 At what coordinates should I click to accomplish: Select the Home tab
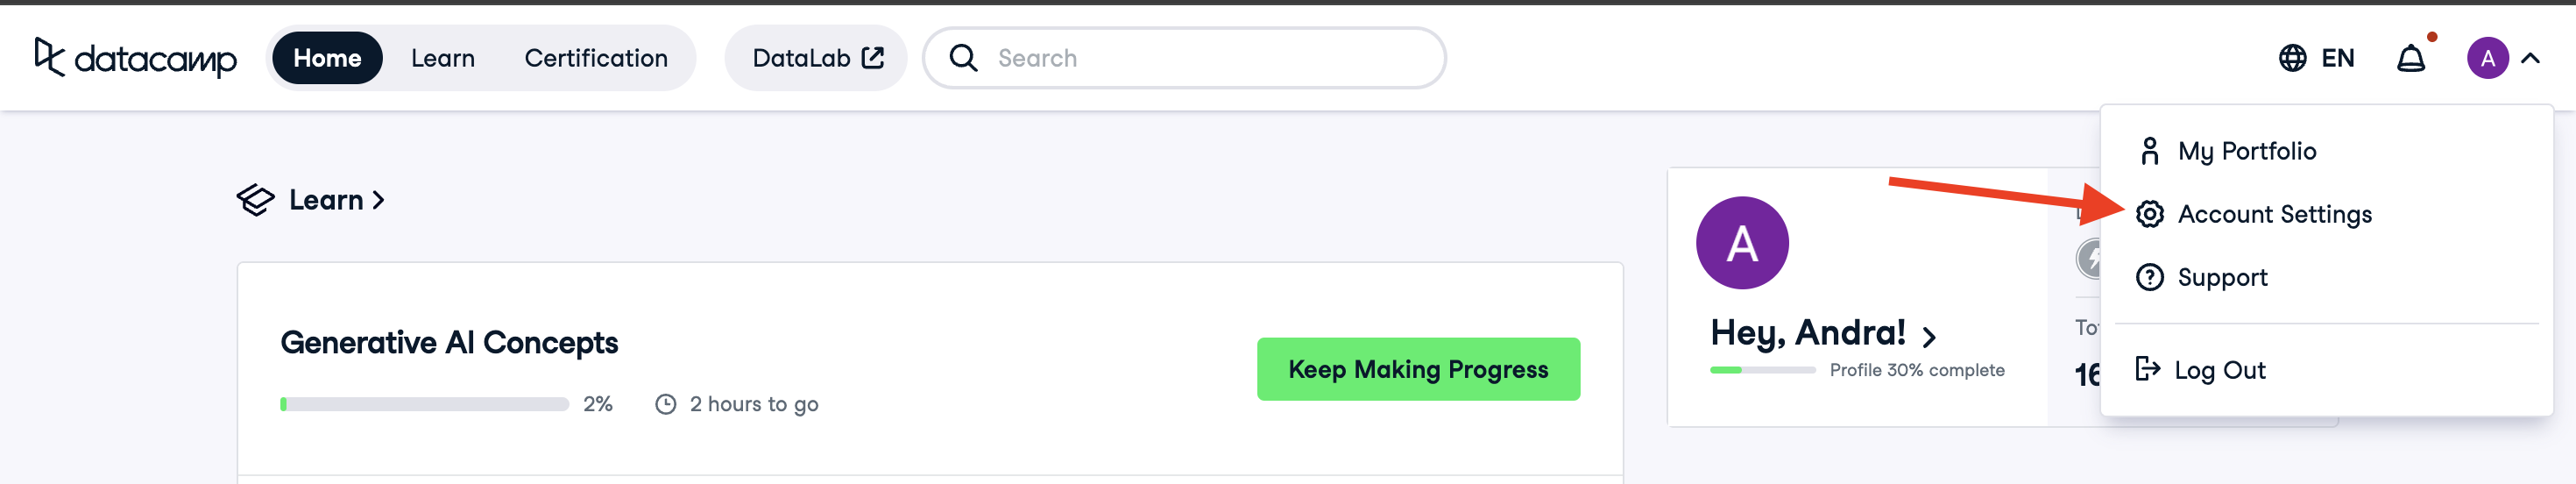[327, 58]
